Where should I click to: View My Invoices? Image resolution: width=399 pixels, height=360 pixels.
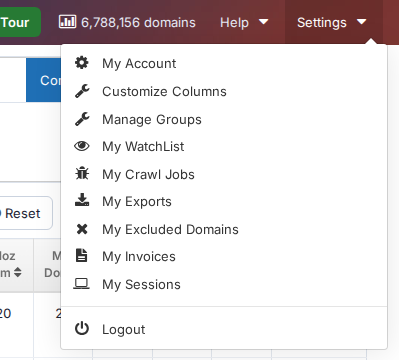tap(139, 257)
